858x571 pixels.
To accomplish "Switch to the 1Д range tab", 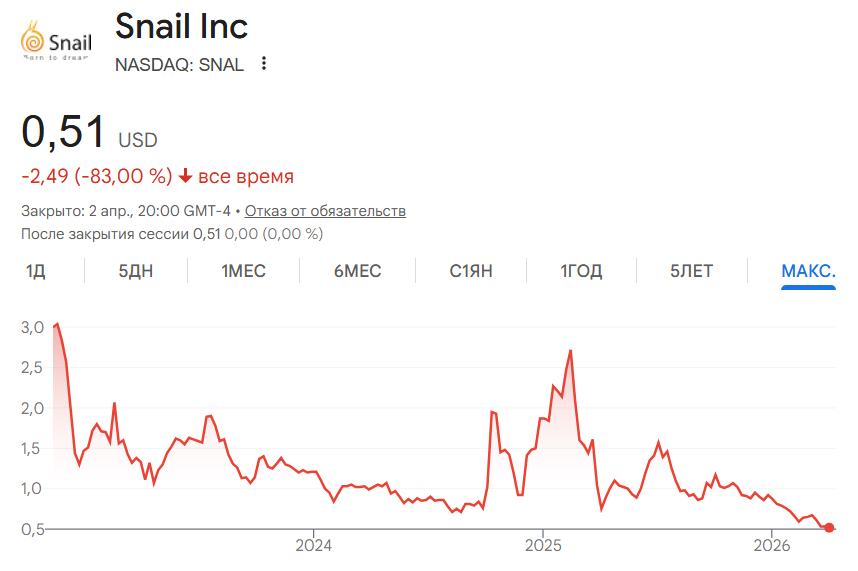I will (x=36, y=271).
